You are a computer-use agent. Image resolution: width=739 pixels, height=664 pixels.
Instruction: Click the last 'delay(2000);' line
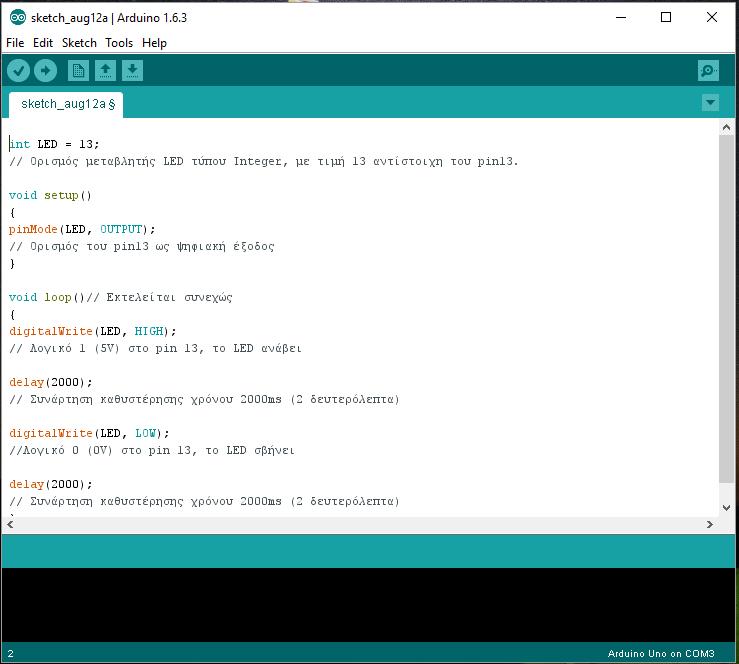click(51, 484)
